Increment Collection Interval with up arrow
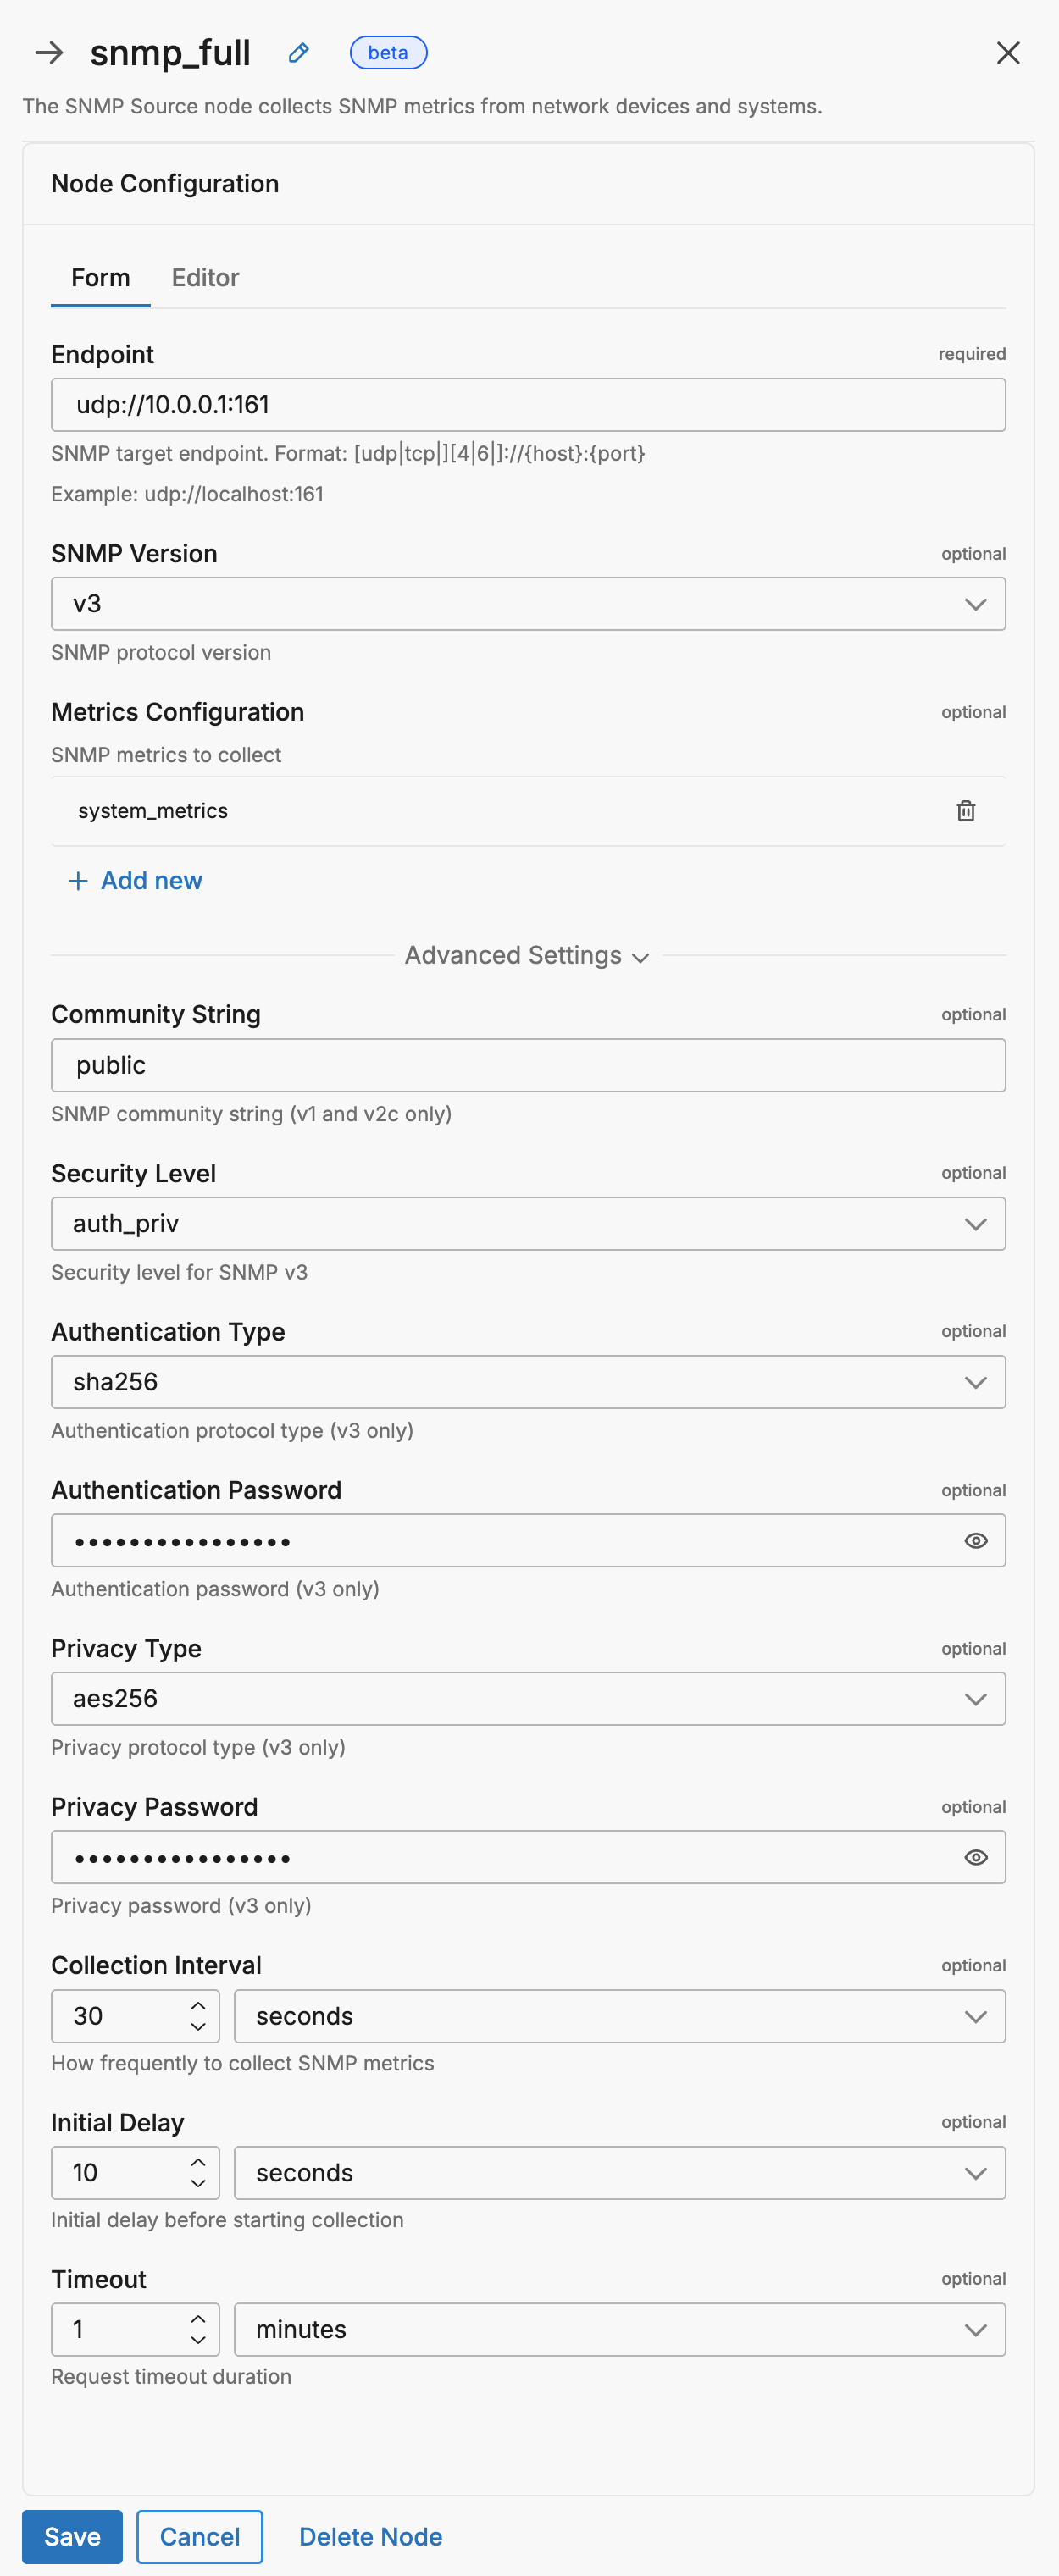This screenshot has height=2576, width=1059. [198, 2005]
